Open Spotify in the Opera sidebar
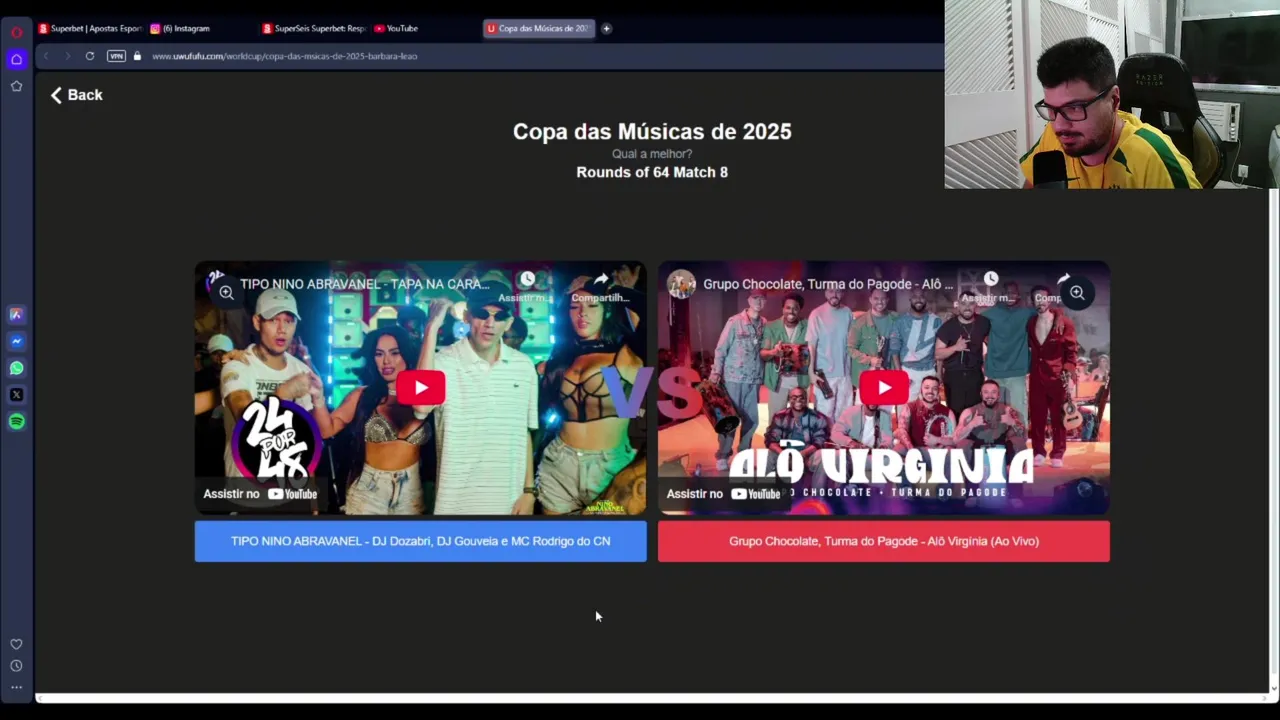Image resolution: width=1280 pixels, height=720 pixels. click(16, 422)
